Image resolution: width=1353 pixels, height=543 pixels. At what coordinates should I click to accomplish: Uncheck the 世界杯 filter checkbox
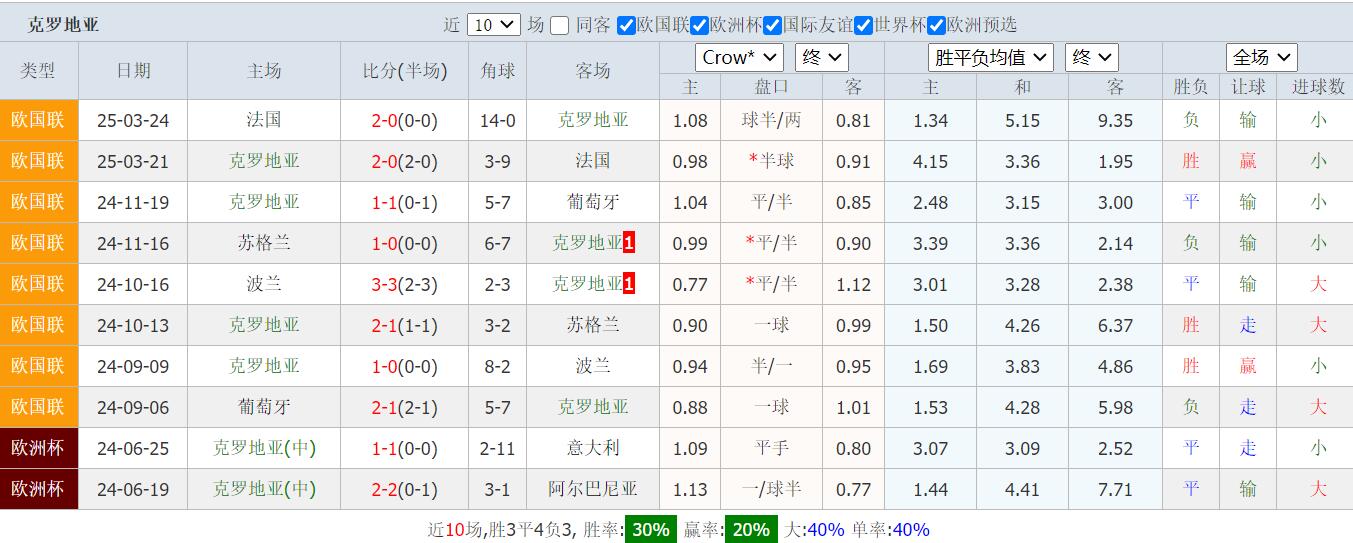coord(863,25)
